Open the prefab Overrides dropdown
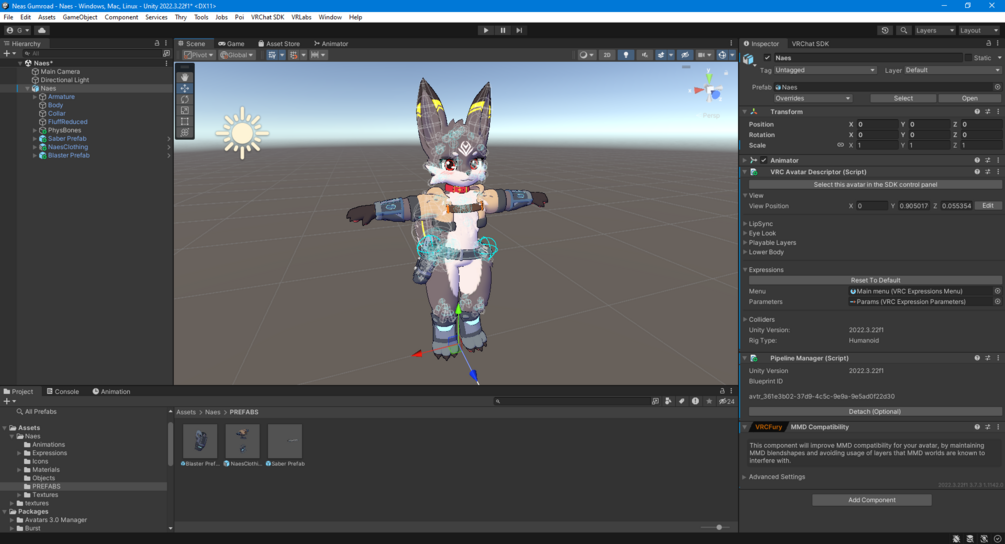1005x544 pixels. pyautogui.click(x=812, y=98)
